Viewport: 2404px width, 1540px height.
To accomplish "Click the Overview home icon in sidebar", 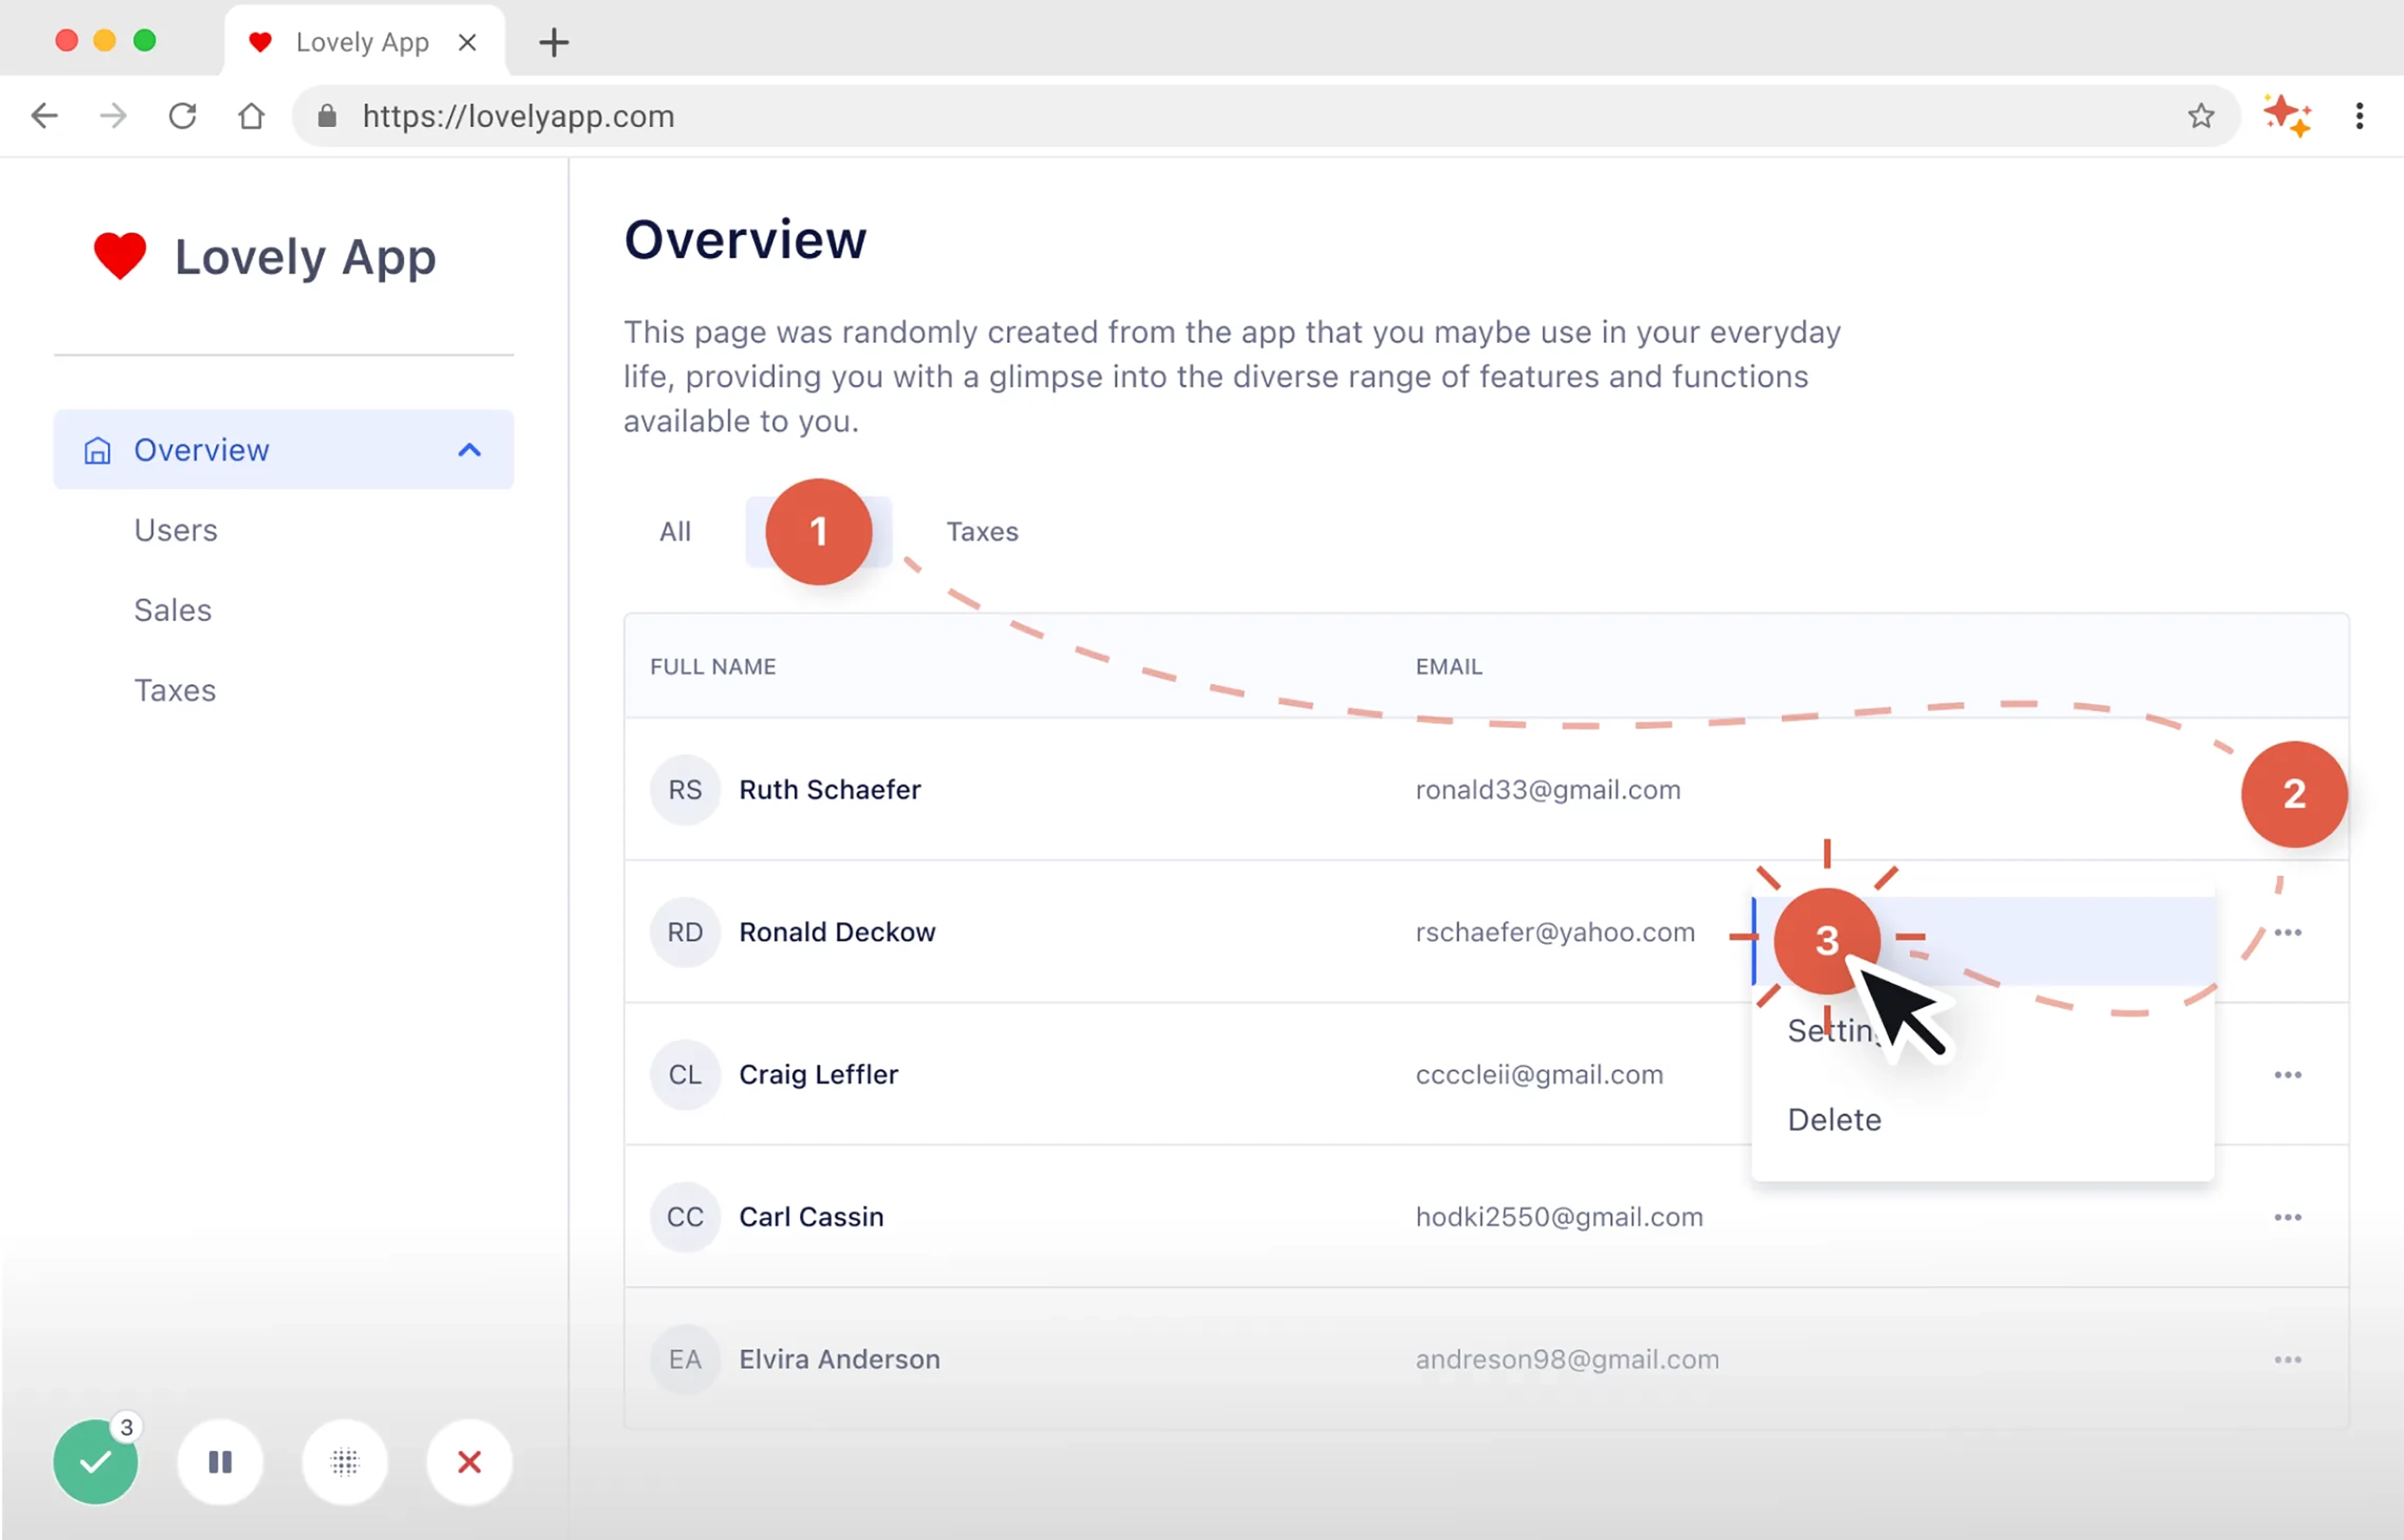I will [x=97, y=450].
